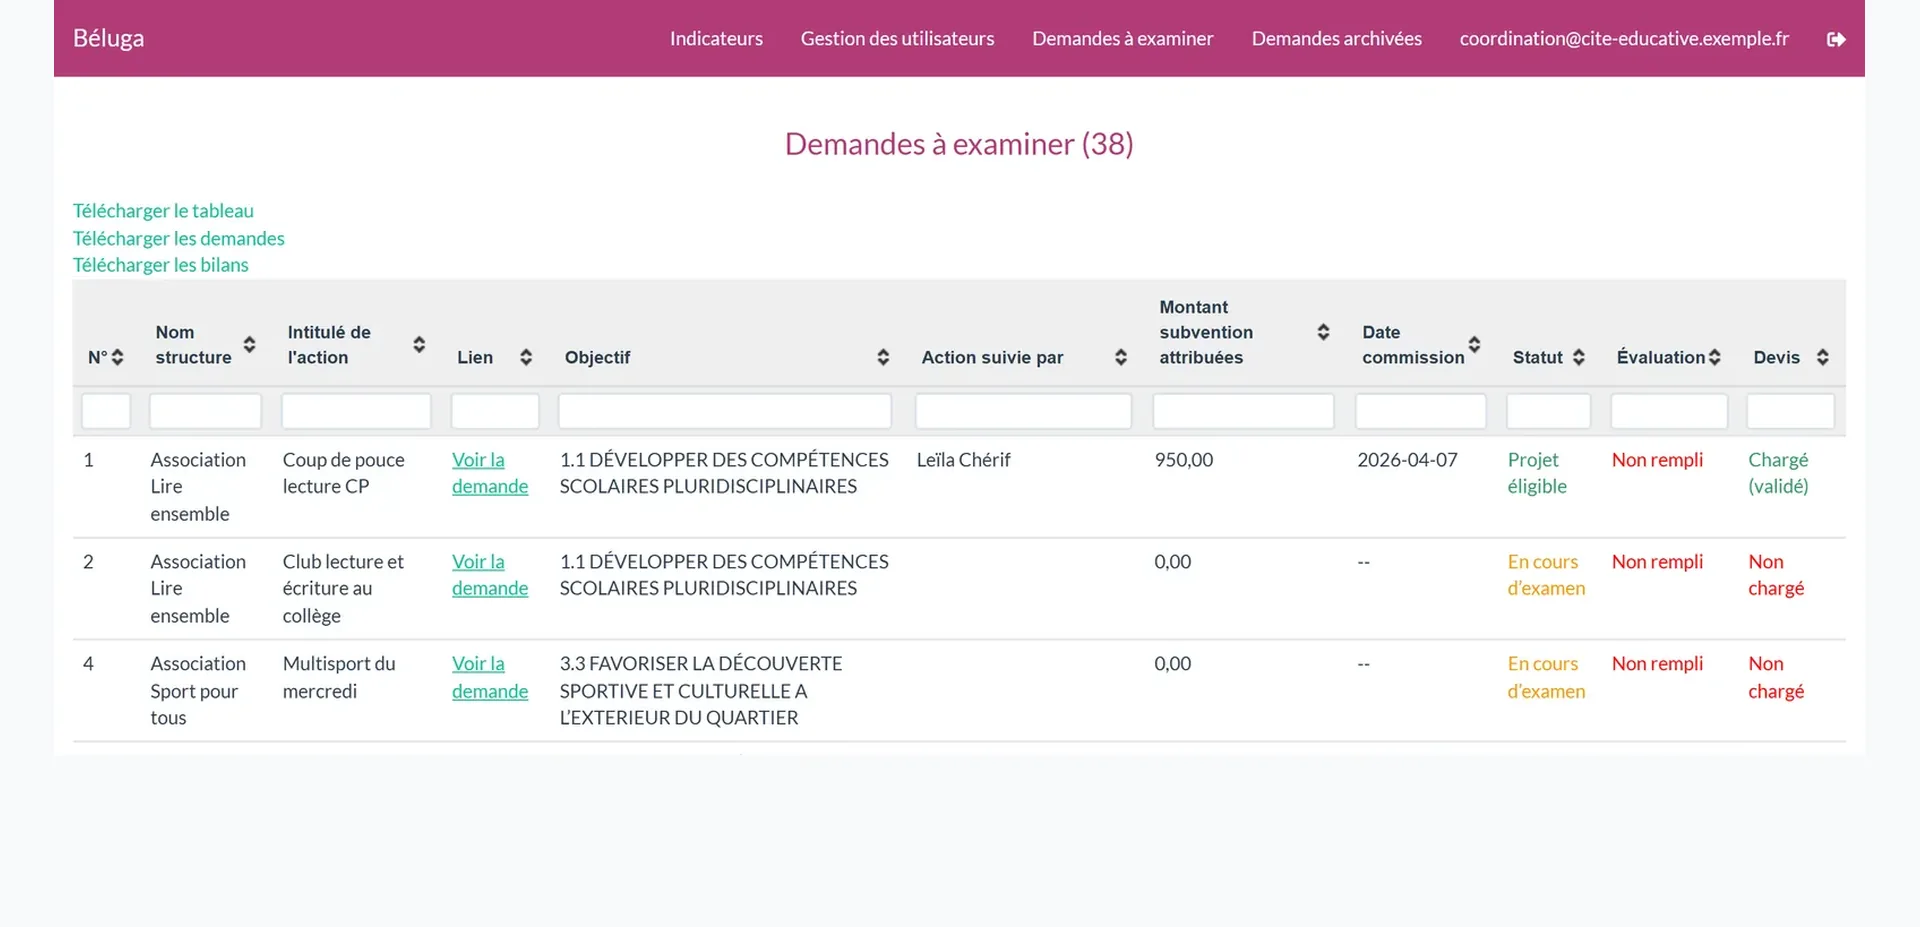Sort by Évaluation column arrows
This screenshot has height=927, width=1920.
(1714, 357)
